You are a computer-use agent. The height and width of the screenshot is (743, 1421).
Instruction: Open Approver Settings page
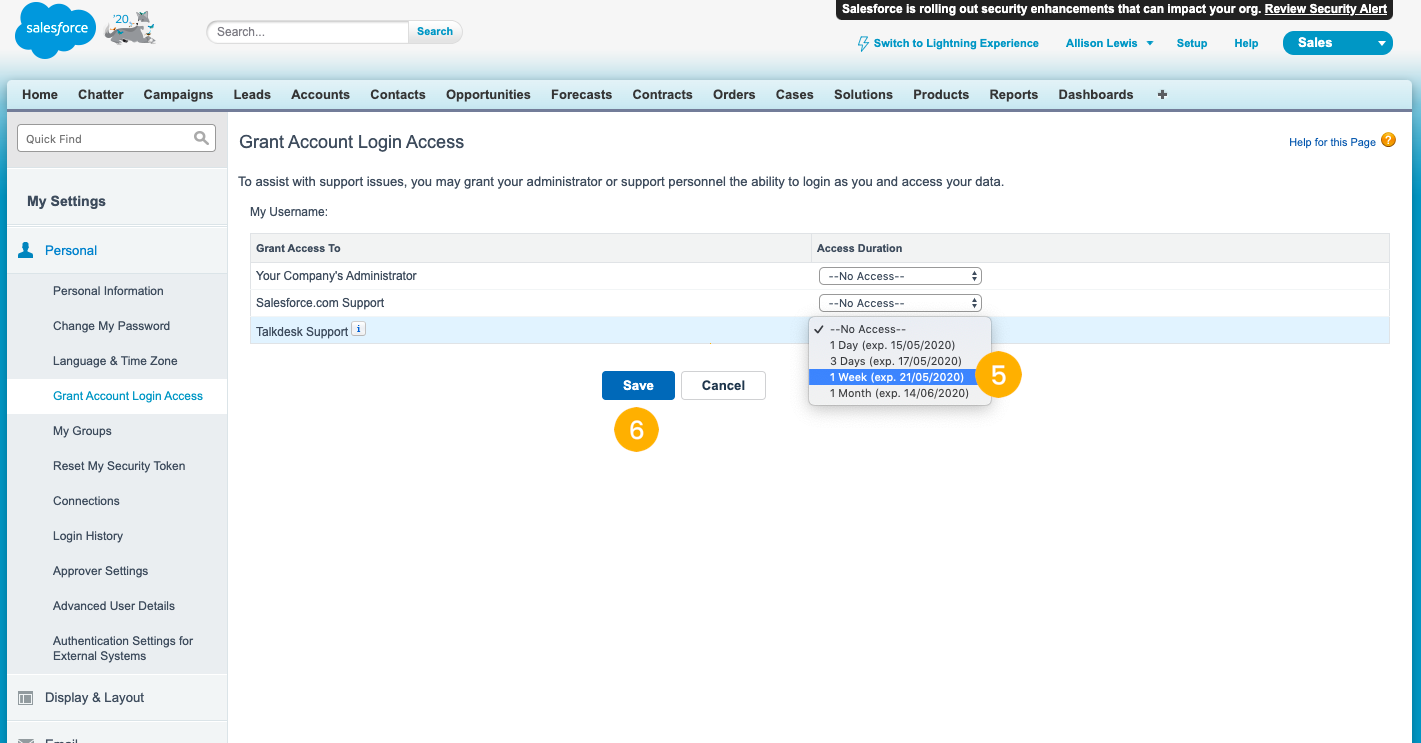100,571
